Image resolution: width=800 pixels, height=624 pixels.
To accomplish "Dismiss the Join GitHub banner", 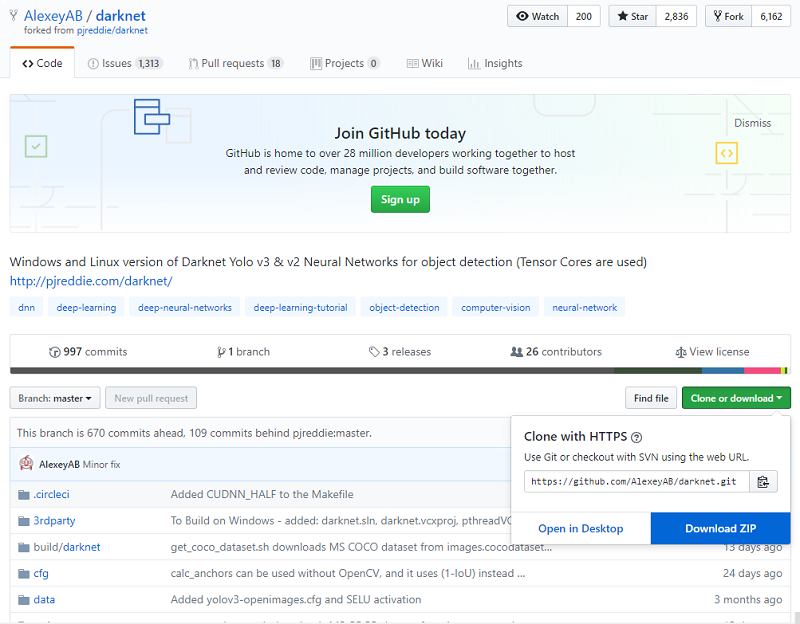I will 752,123.
